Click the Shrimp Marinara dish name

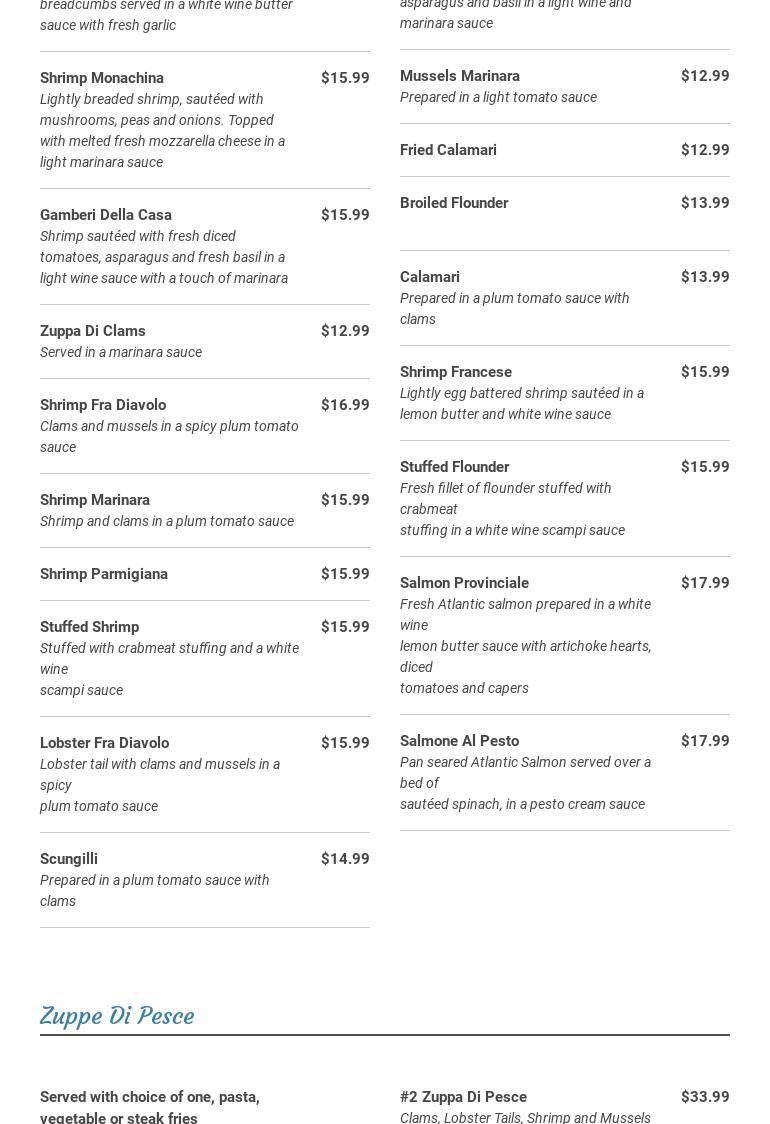point(95,500)
